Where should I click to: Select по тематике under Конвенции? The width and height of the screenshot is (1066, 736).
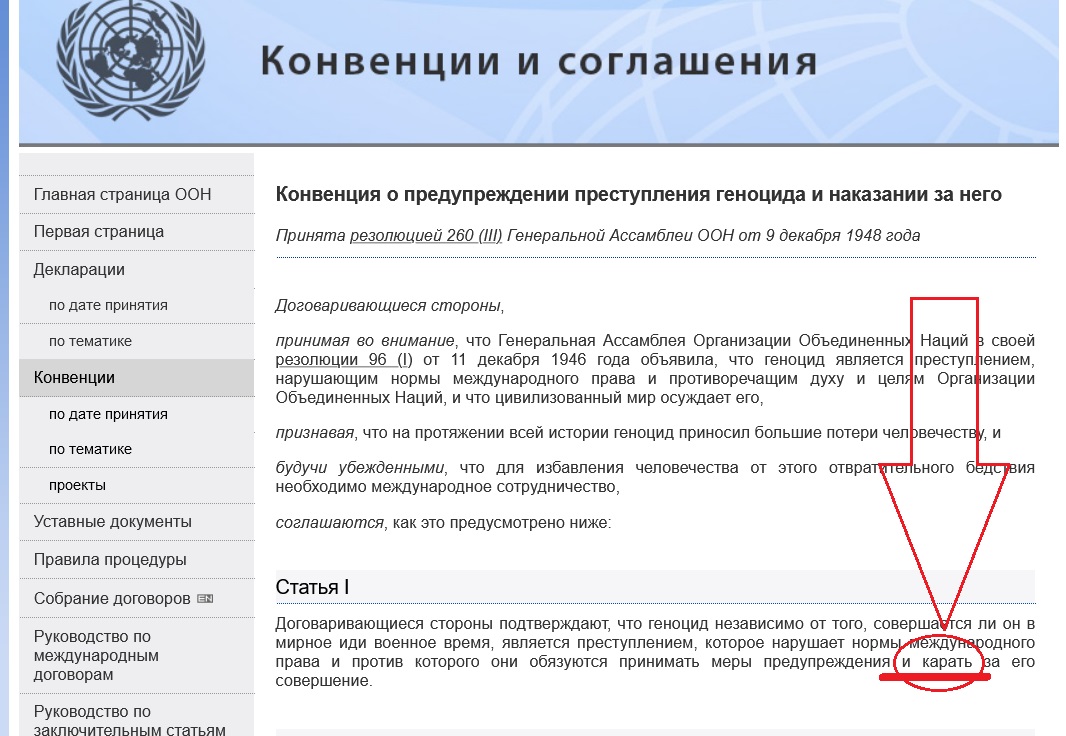[90, 449]
